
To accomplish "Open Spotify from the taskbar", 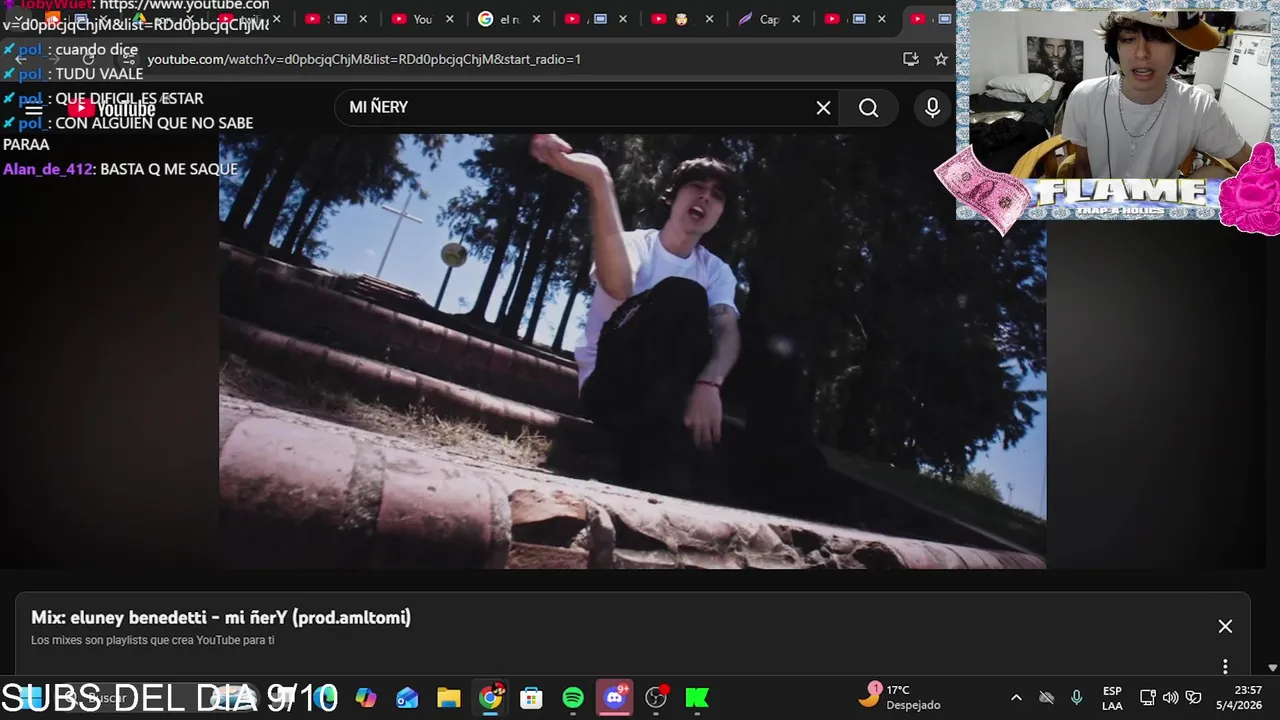I will pyautogui.click(x=573, y=698).
